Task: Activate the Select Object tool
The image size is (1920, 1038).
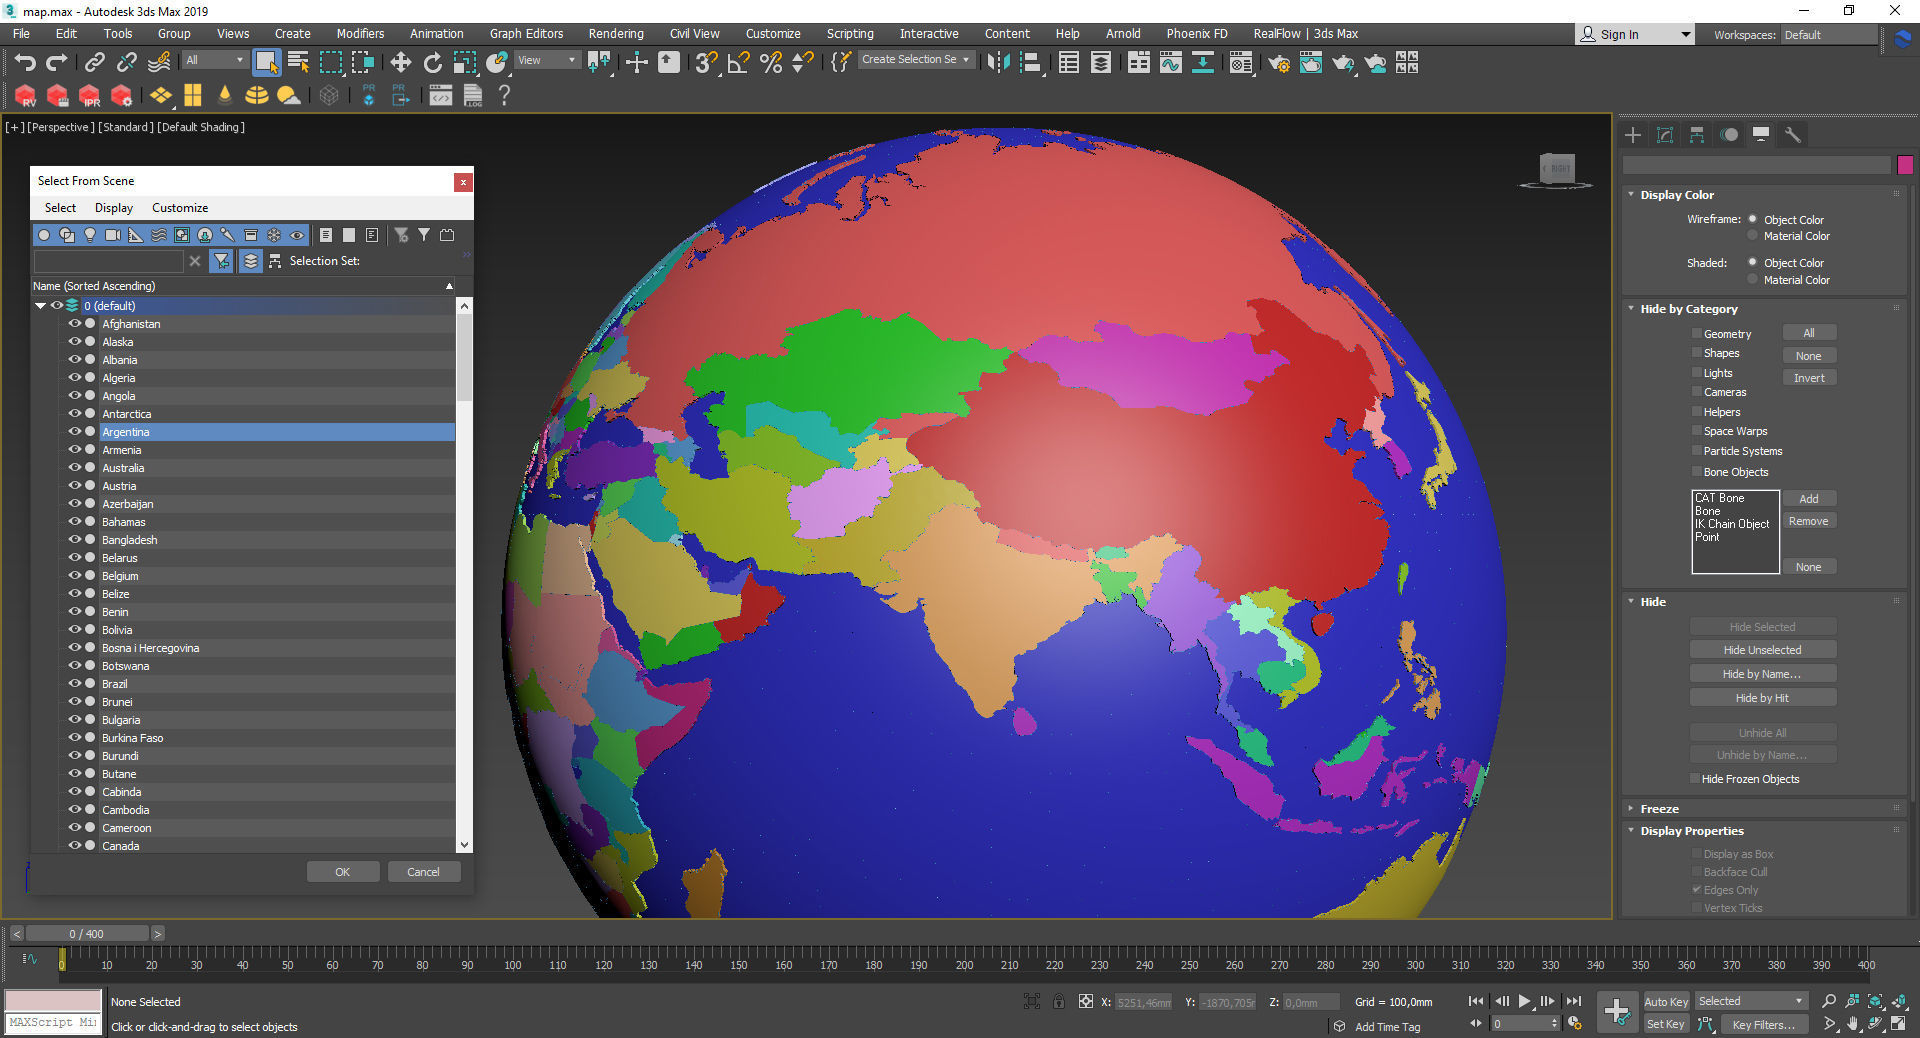Action: (266, 63)
